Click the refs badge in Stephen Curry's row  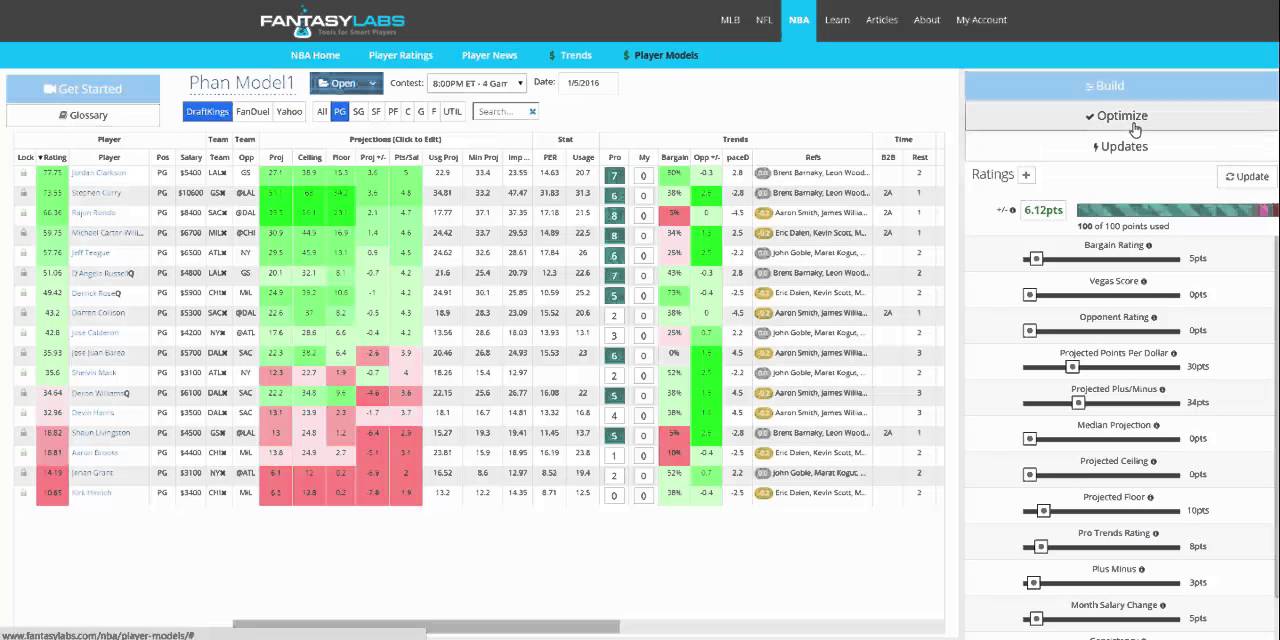tap(762, 193)
